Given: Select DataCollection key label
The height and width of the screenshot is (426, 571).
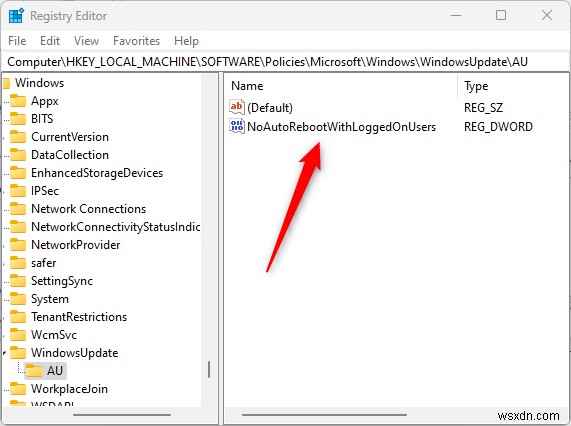Looking at the screenshot, I should tap(70, 155).
